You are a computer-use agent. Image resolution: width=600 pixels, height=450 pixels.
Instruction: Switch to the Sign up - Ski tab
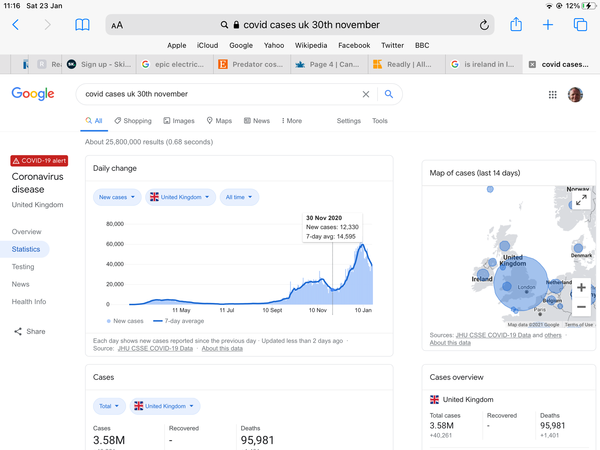[x=99, y=64]
